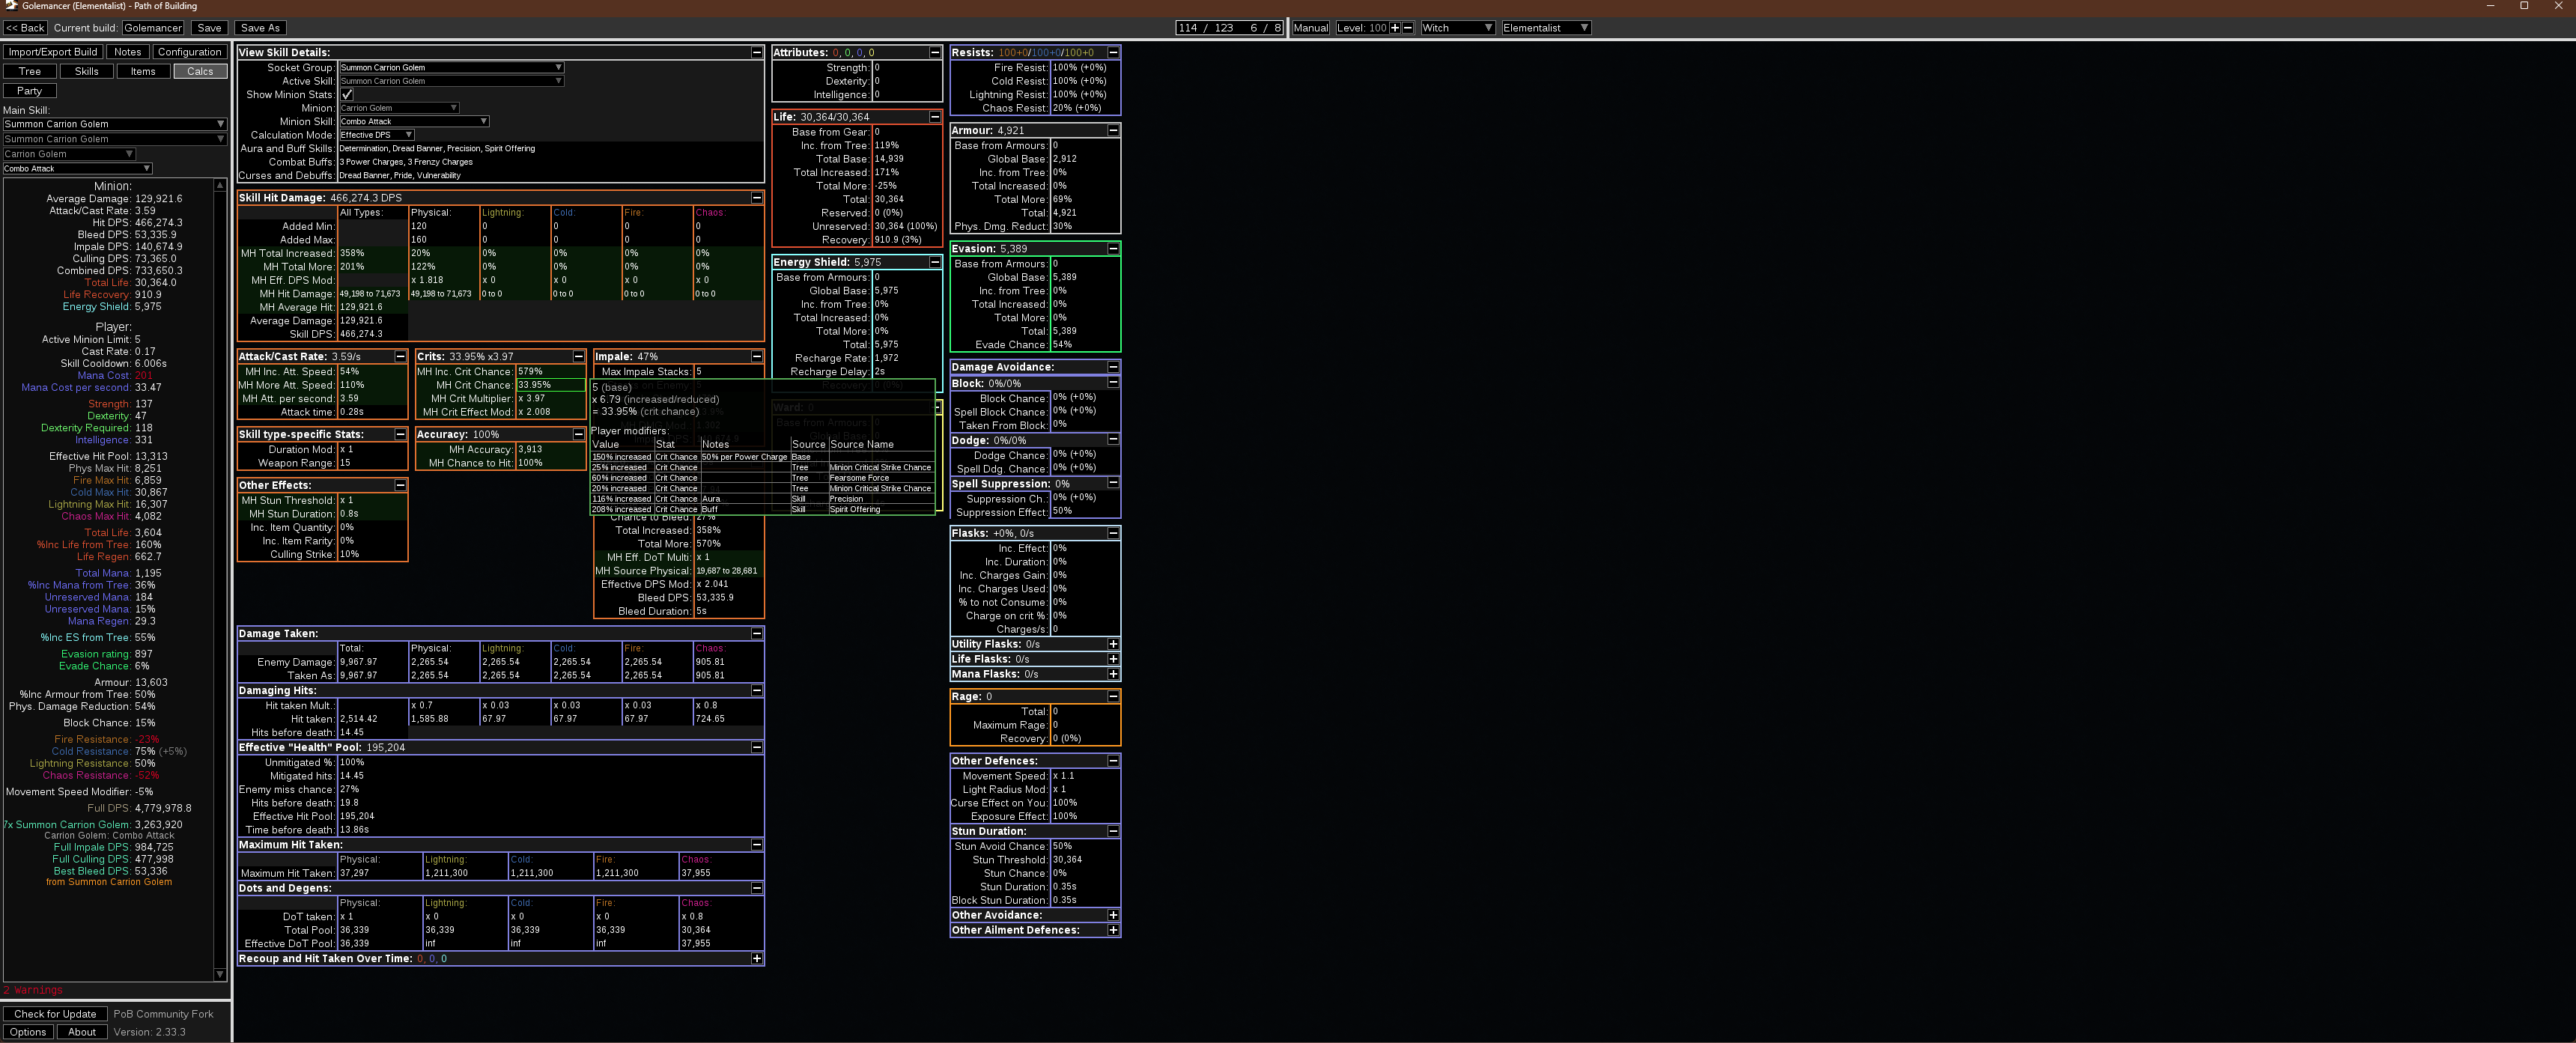
Task: Open the Witch class dropdown
Action: (x=1457, y=28)
